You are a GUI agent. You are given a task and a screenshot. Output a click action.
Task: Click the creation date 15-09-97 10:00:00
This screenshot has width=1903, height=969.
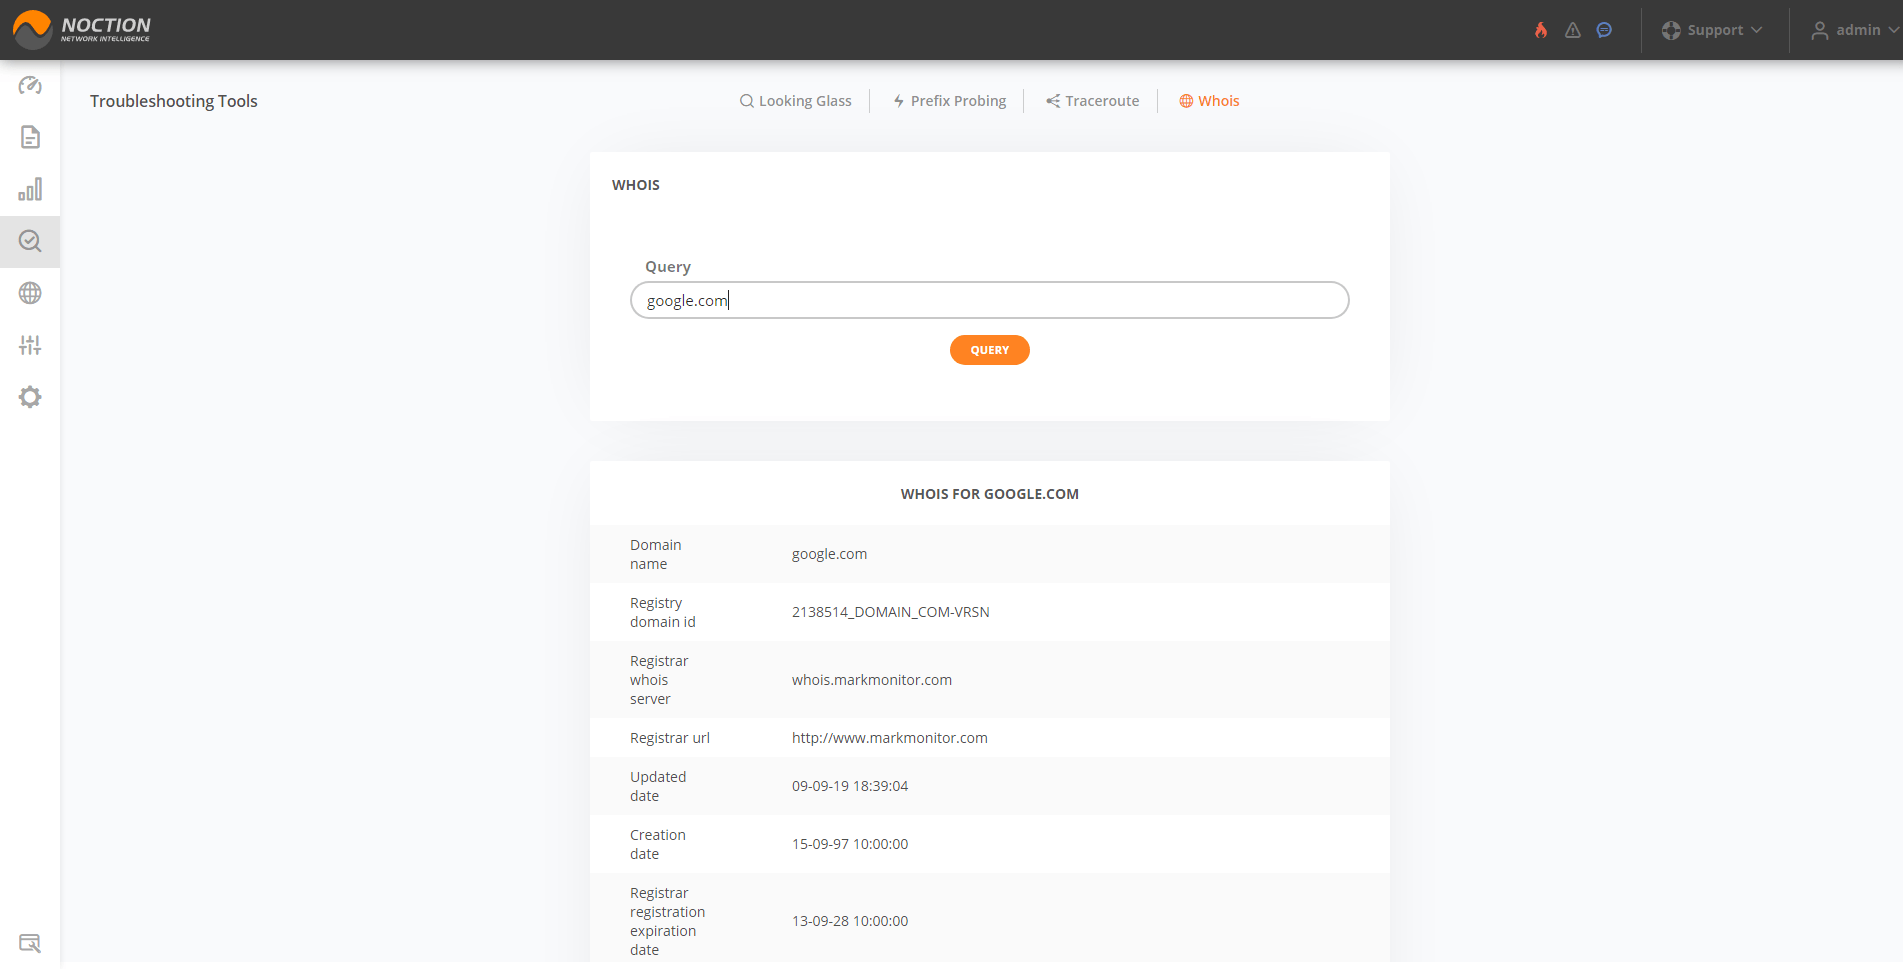click(850, 844)
